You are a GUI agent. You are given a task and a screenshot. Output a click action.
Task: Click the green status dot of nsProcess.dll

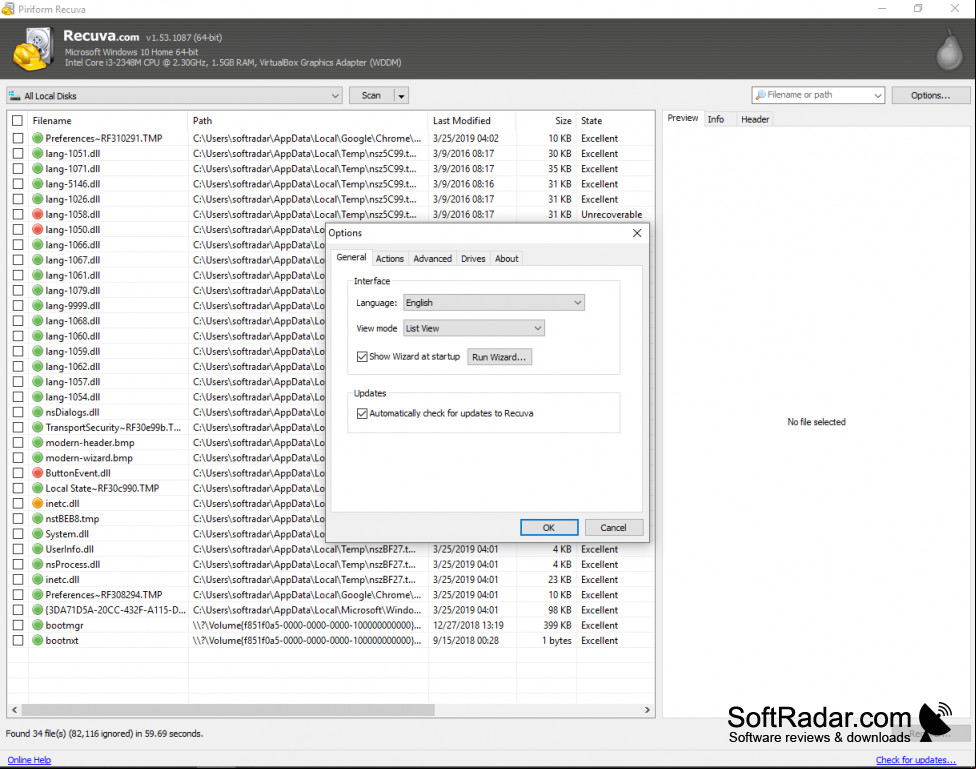click(x=37, y=564)
